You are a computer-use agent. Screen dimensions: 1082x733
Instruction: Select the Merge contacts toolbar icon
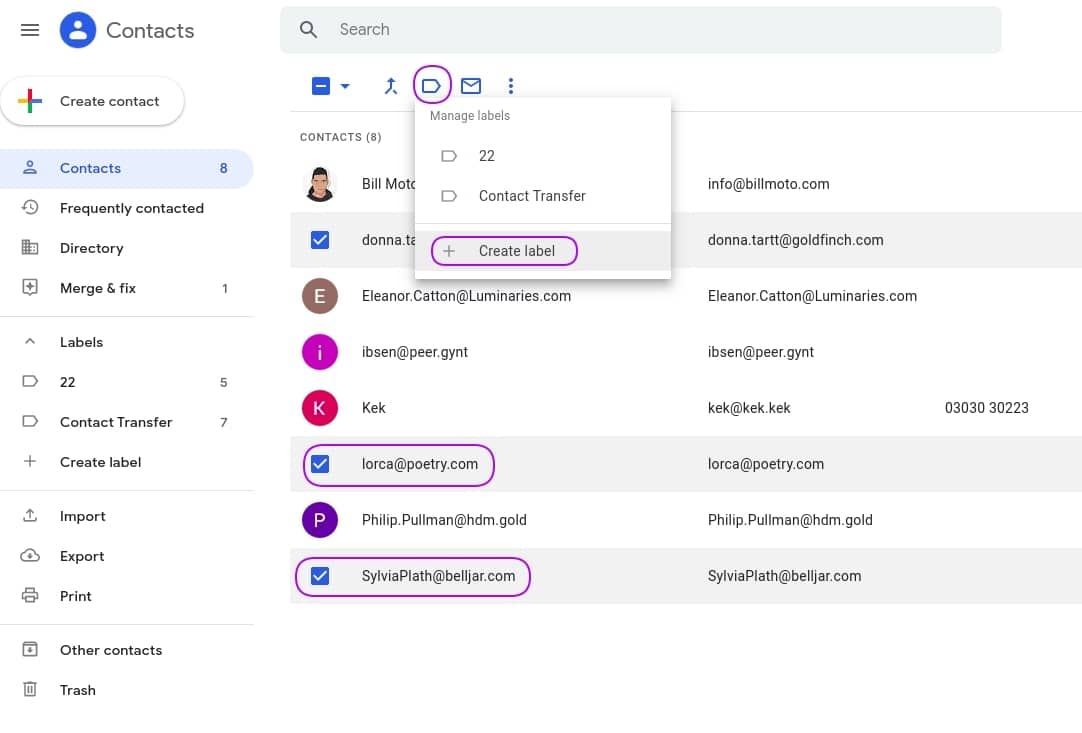[391, 86]
